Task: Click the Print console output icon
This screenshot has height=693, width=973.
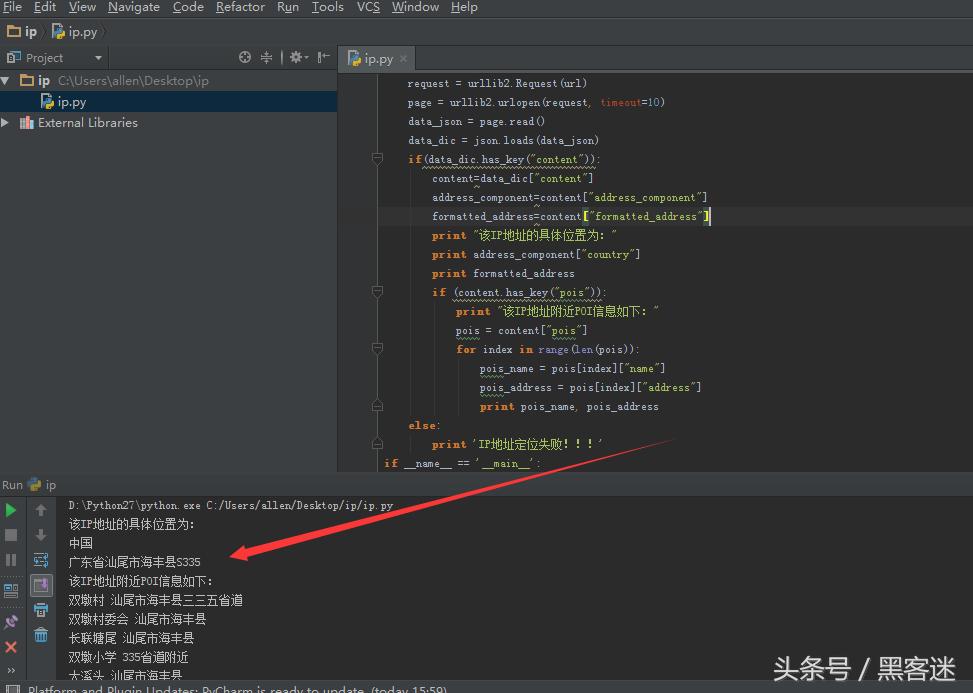Action: click(x=41, y=610)
